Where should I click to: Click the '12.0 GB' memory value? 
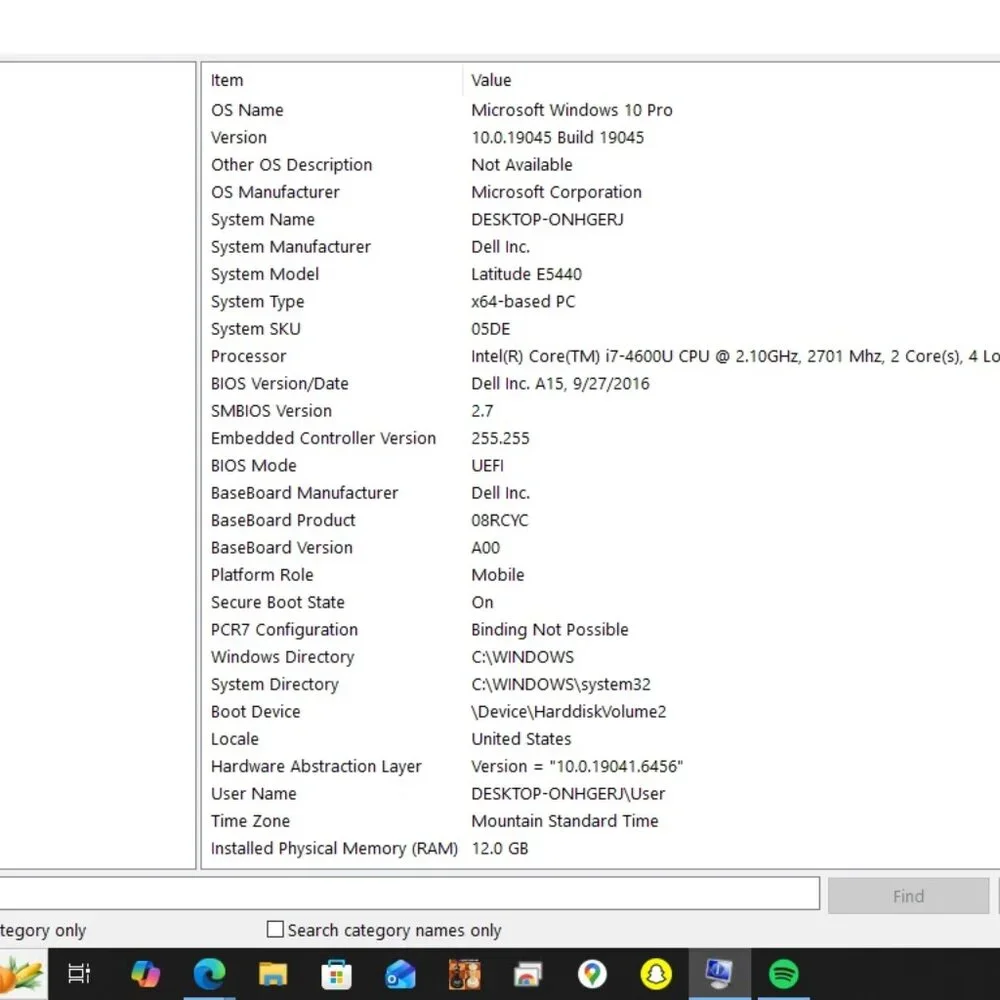[x=500, y=851]
